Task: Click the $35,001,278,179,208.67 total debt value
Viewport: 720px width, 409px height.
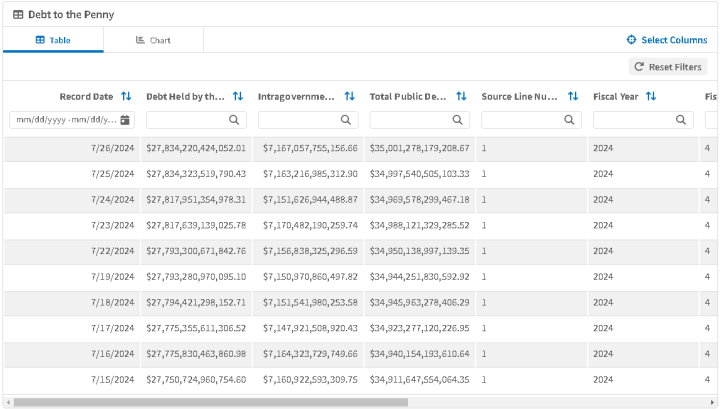Action: point(420,148)
